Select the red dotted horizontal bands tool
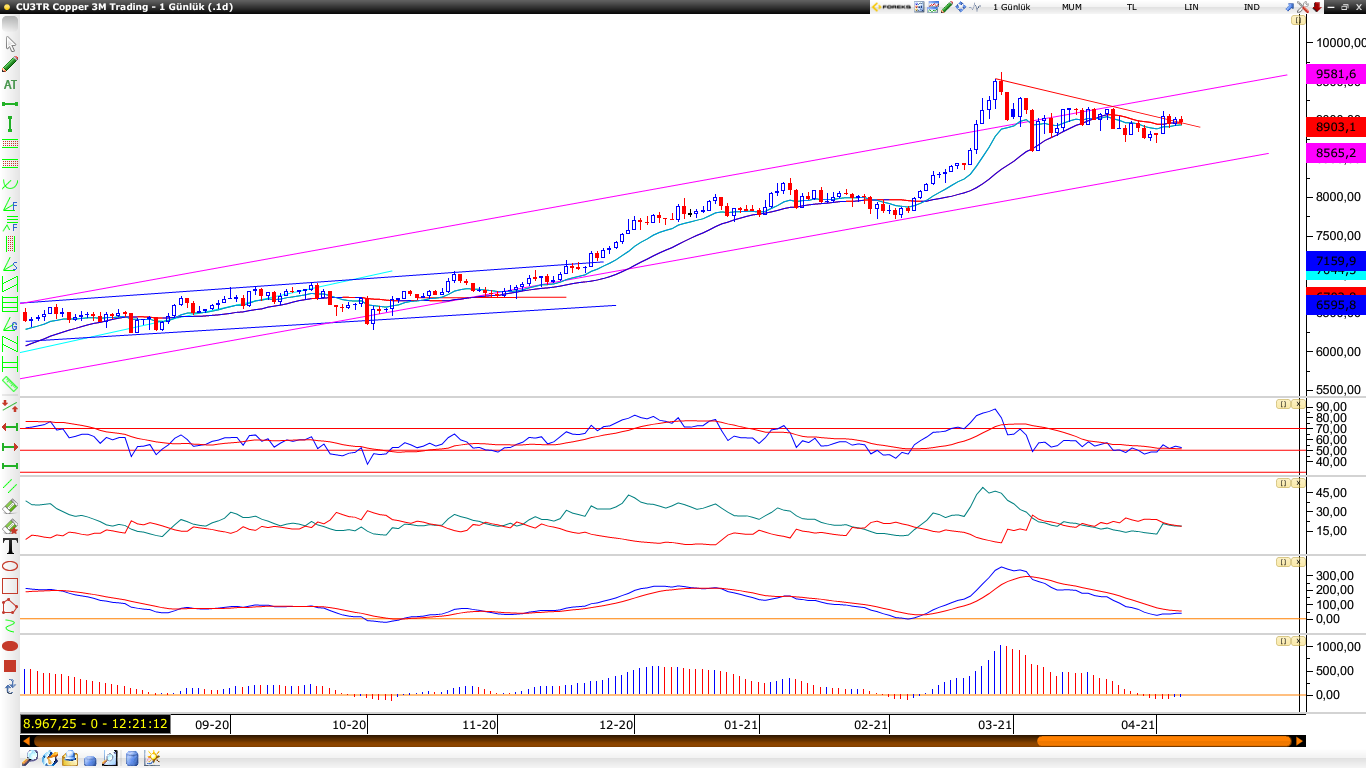This screenshot has width=1366, height=768. [11, 144]
